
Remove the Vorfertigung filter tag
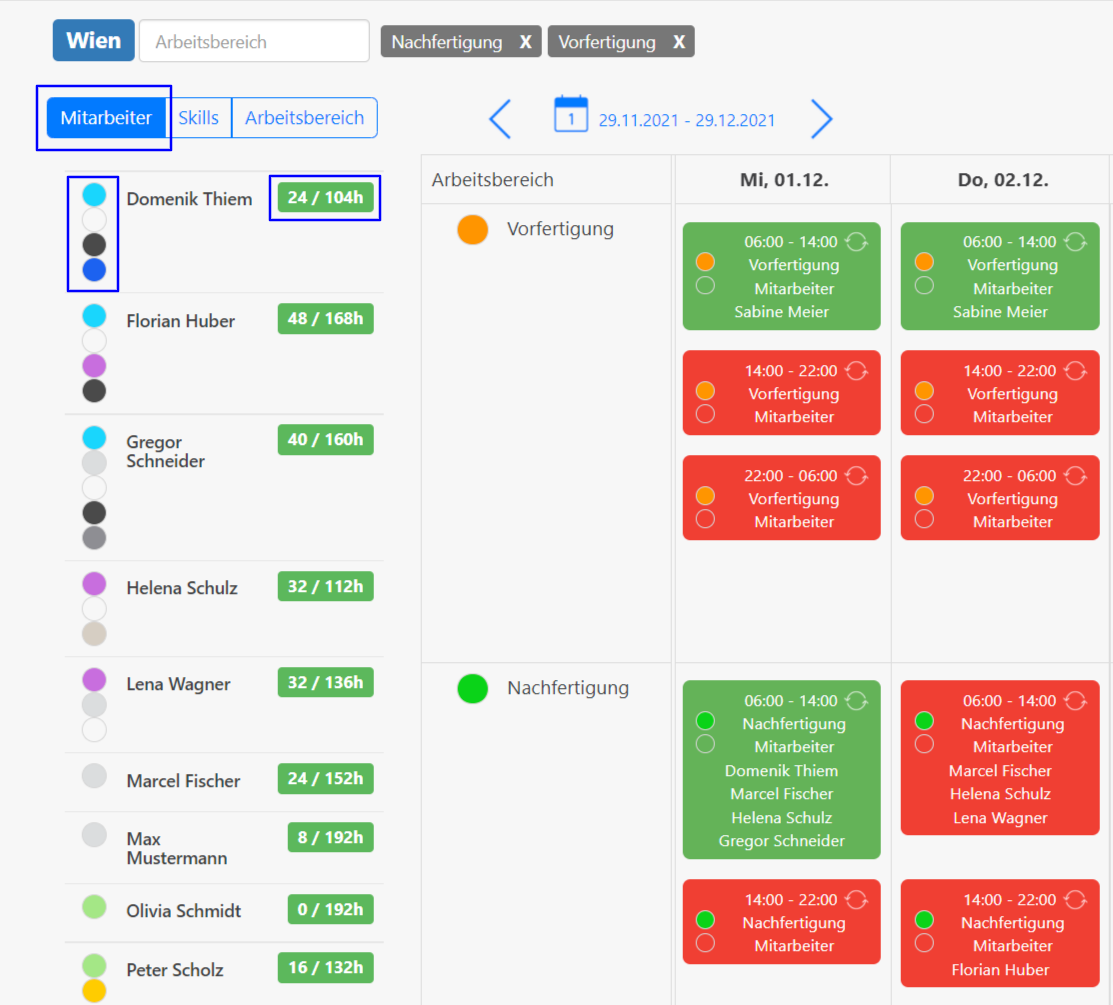pos(679,42)
